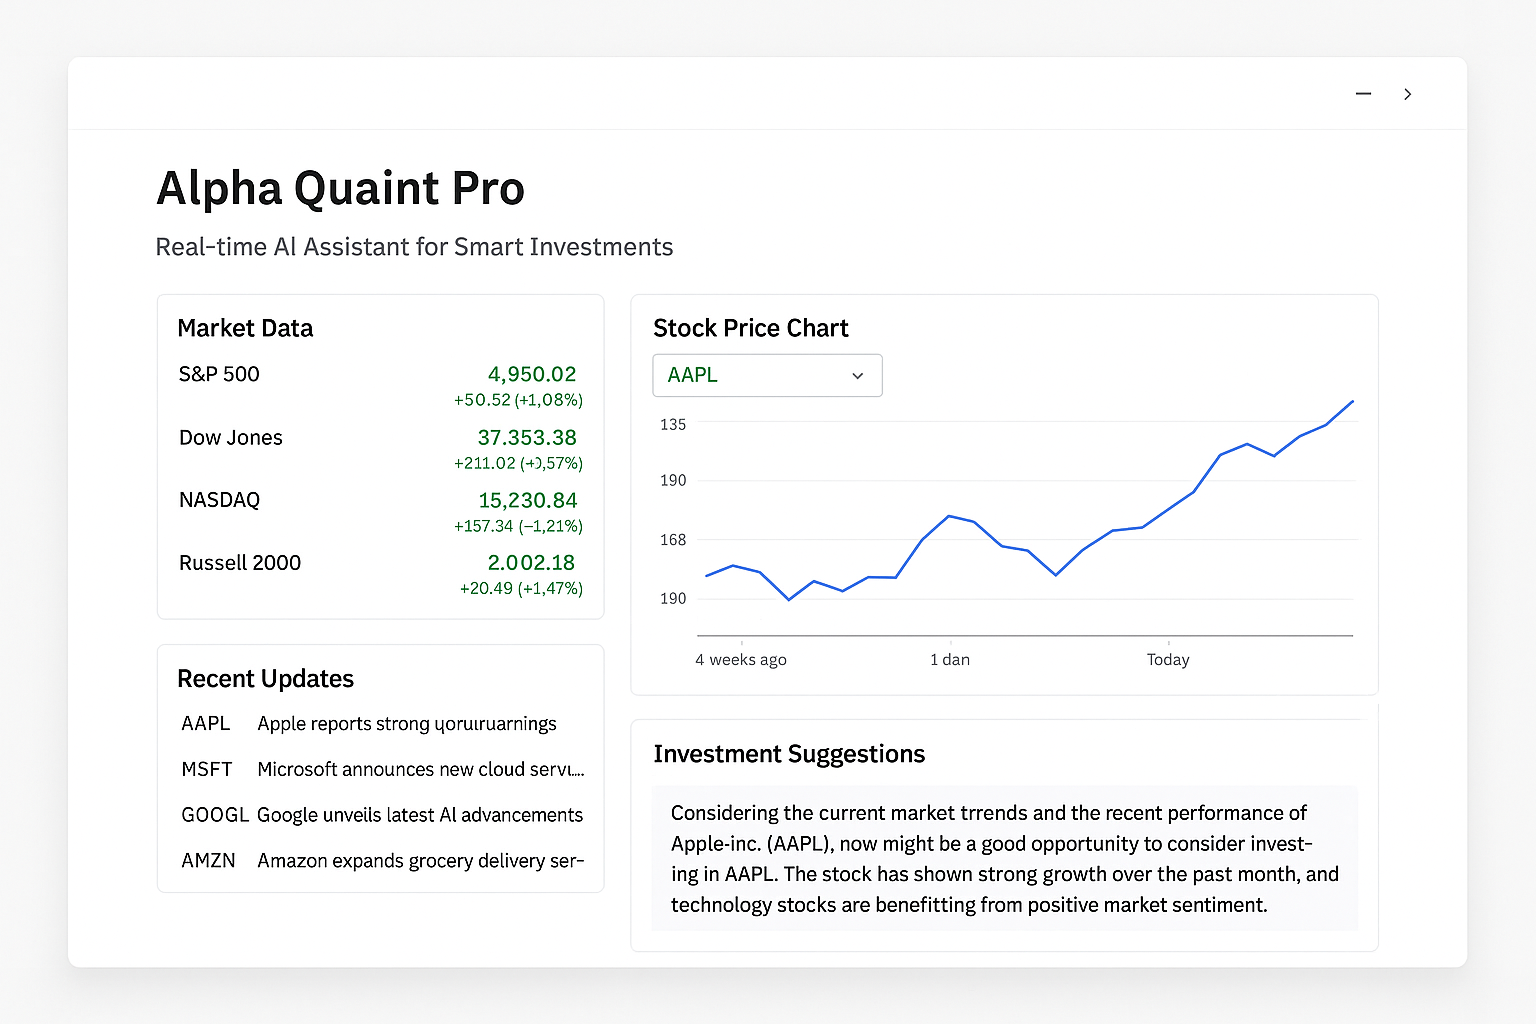Viewport: 1536px width, 1024px height.
Task: Expand the panel using the top-right arrow
Action: coord(1408,93)
